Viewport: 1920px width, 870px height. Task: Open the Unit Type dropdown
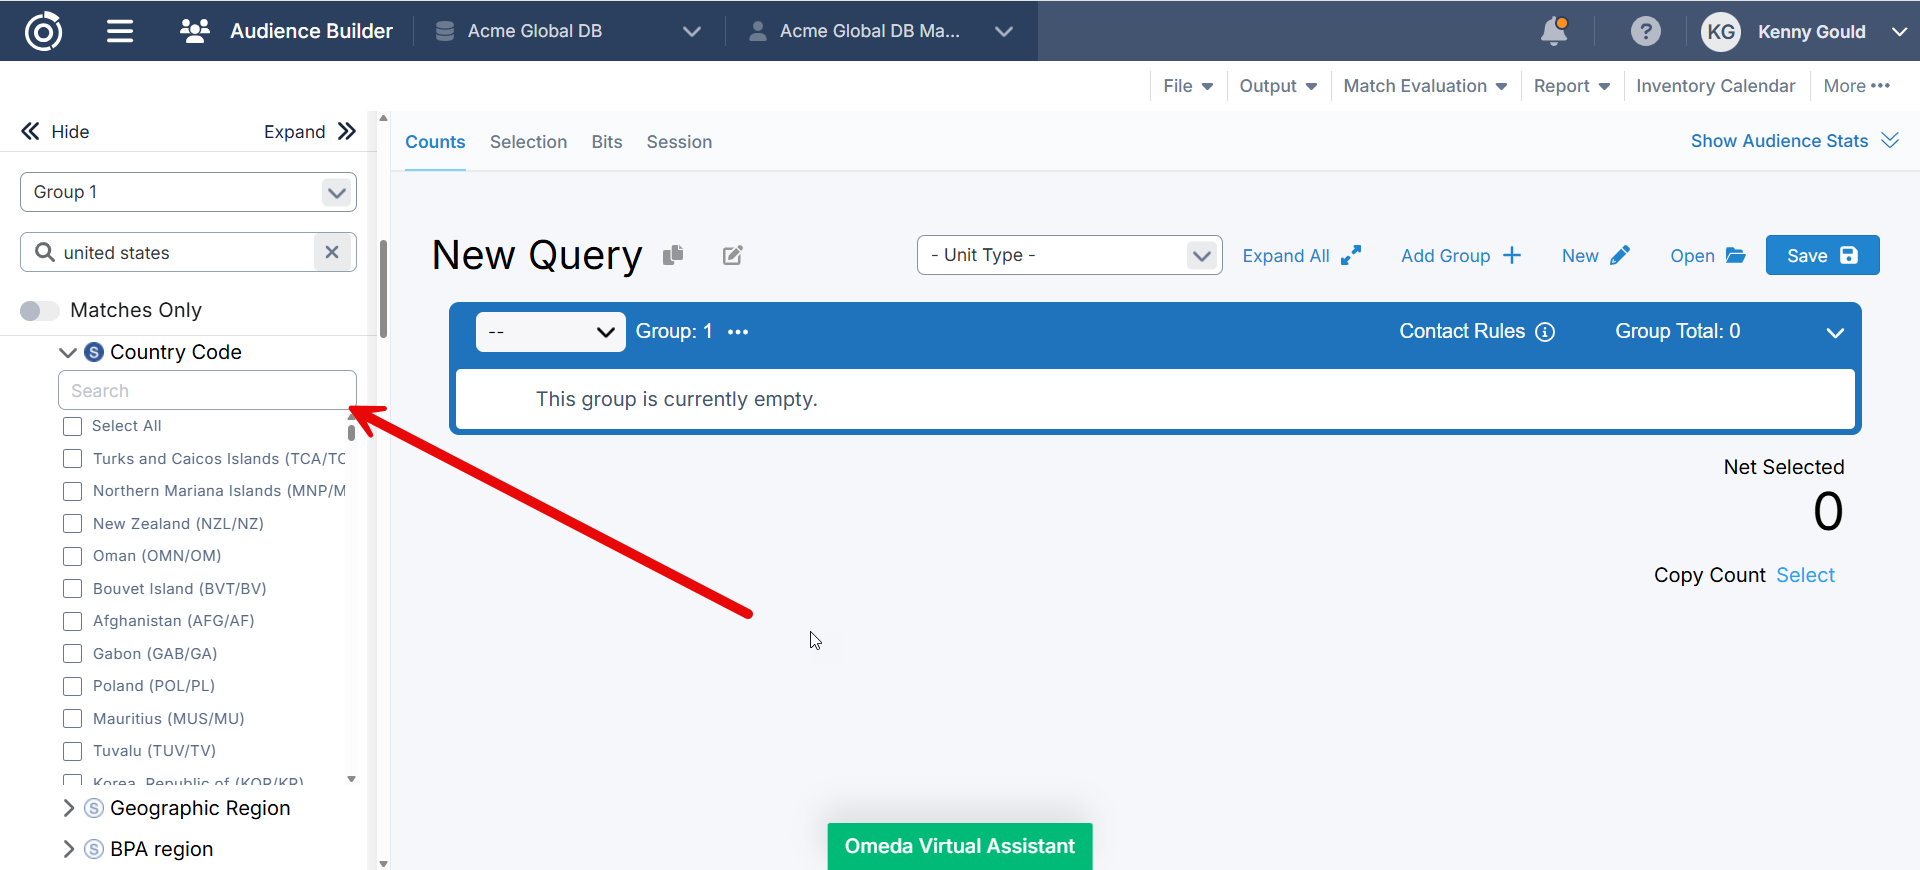pyautogui.click(x=1068, y=255)
